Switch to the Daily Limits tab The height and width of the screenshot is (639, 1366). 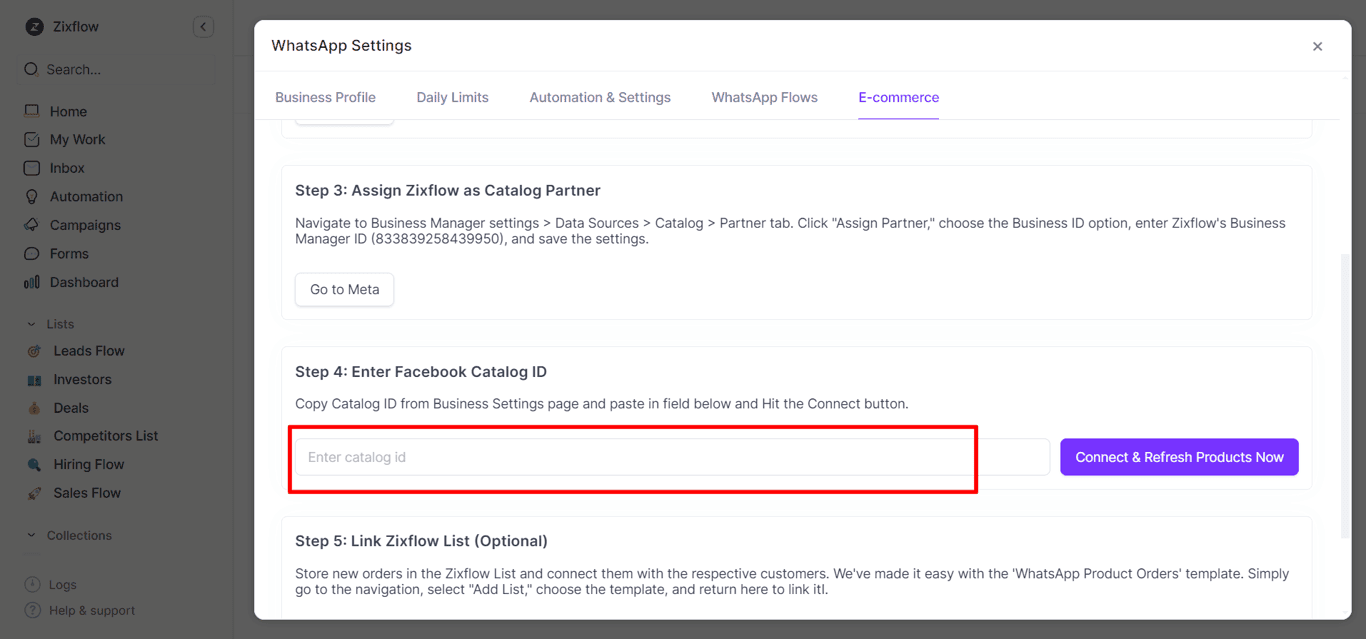(452, 97)
